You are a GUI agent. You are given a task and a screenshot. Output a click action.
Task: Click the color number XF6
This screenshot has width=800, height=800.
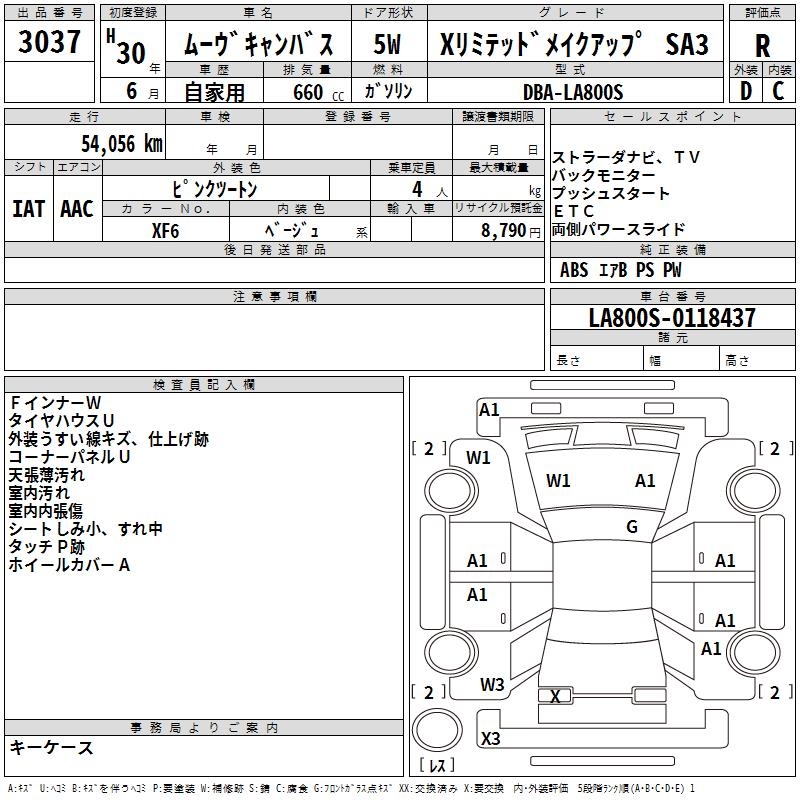(165, 231)
